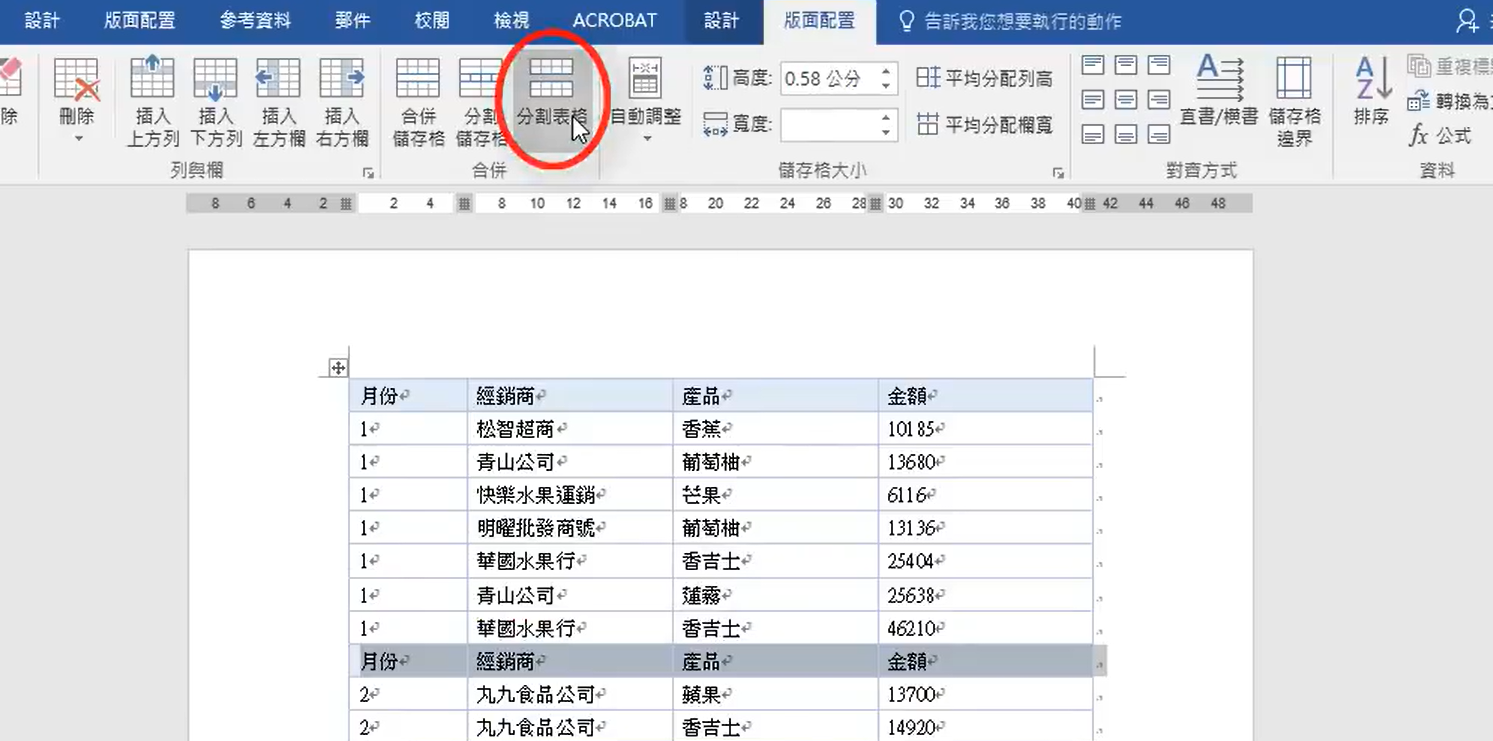
Task: Click the 芒果 product cell
Action: click(x=776, y=495)
